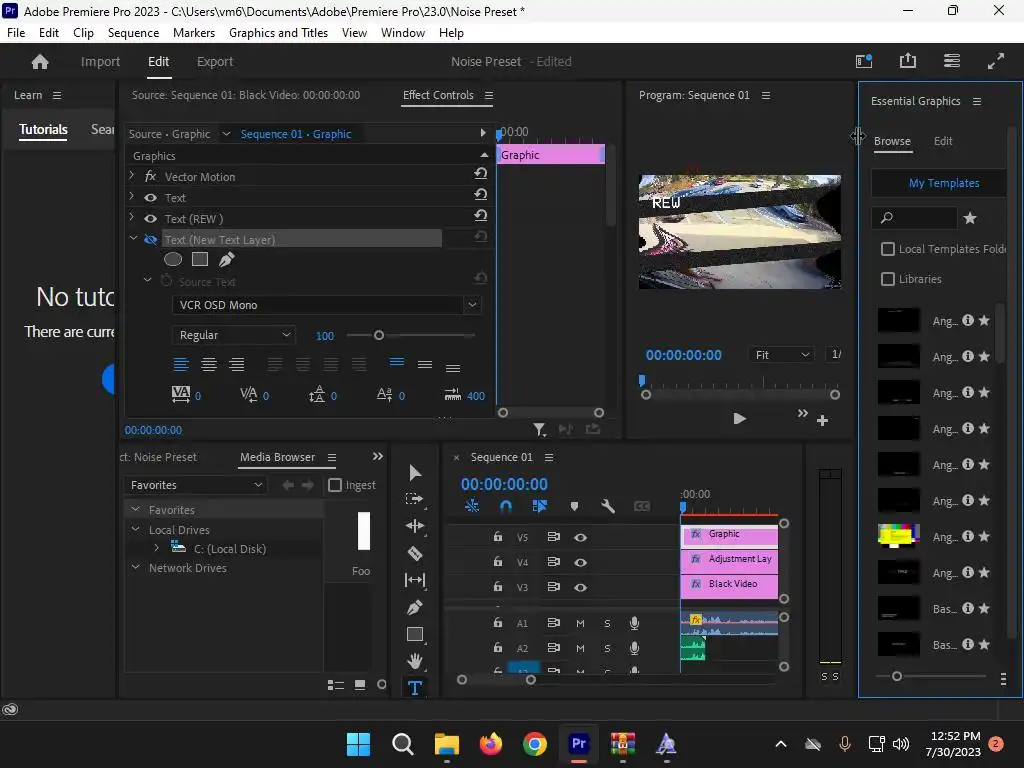
Task: Select the Slip tool
Action: click(x=415, y=580)
